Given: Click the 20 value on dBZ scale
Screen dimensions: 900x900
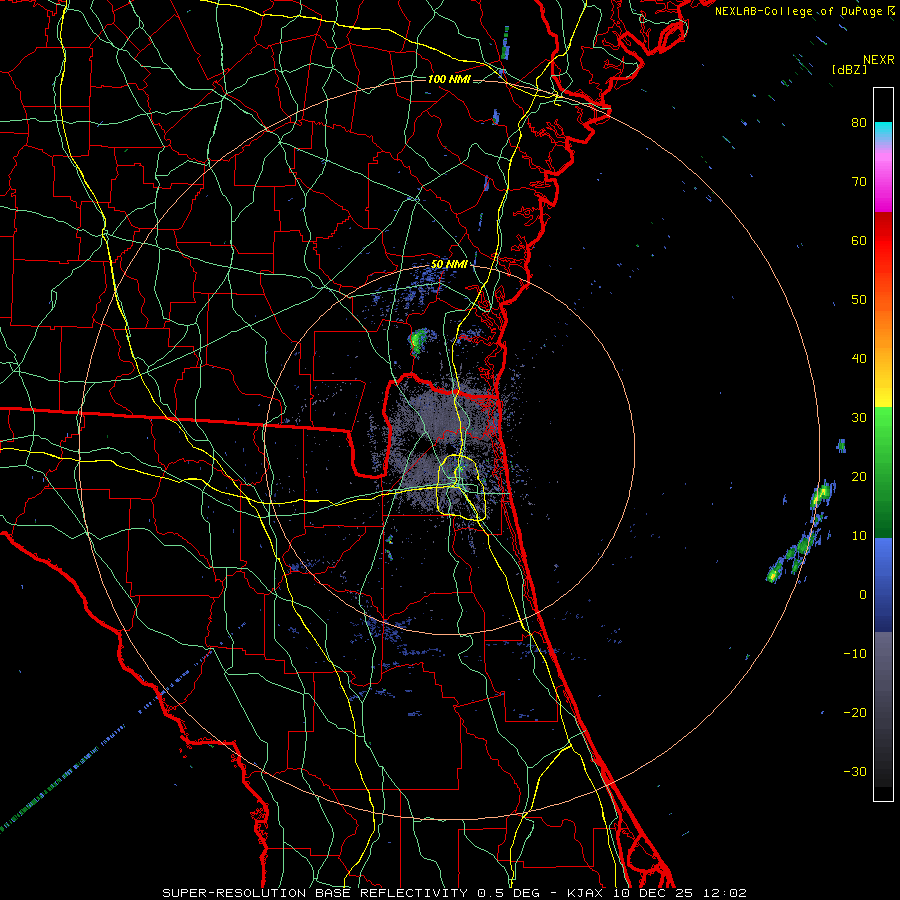Looking at the screenshot, I should [x=859, y=477].
